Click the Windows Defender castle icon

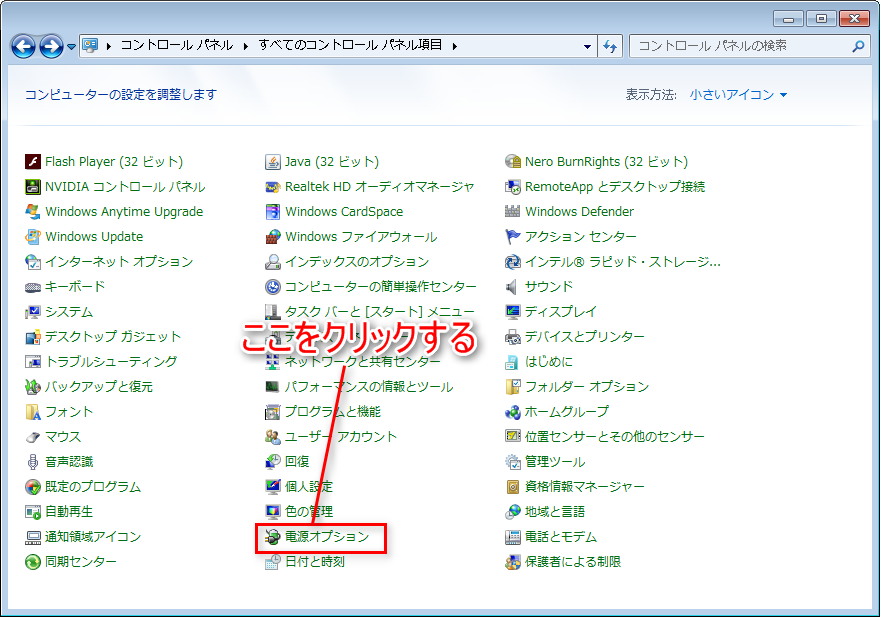coord(513,212)
